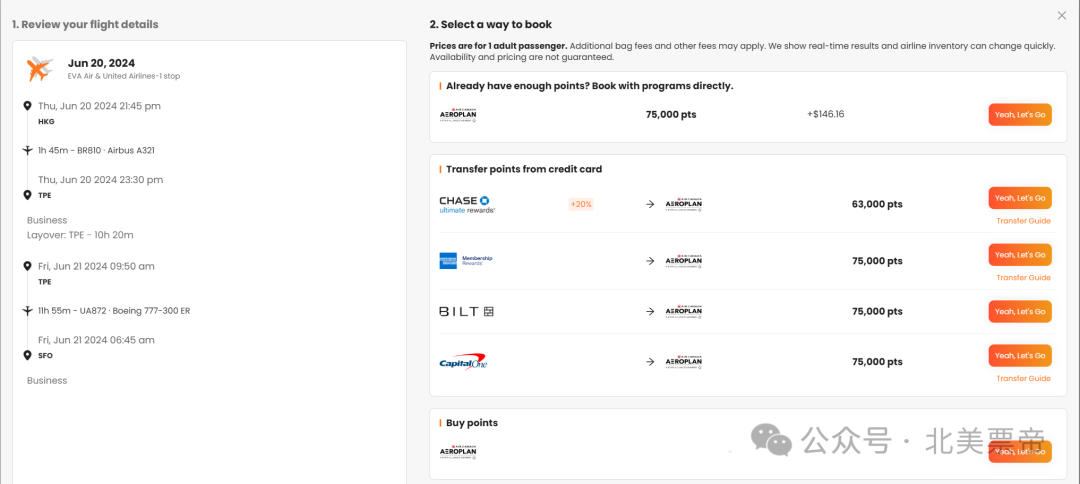This screenshot has height=484, width=1080.
Task: Open the Transfer Guide link for Amex Membership Rewards
Action: point(1024,277)
